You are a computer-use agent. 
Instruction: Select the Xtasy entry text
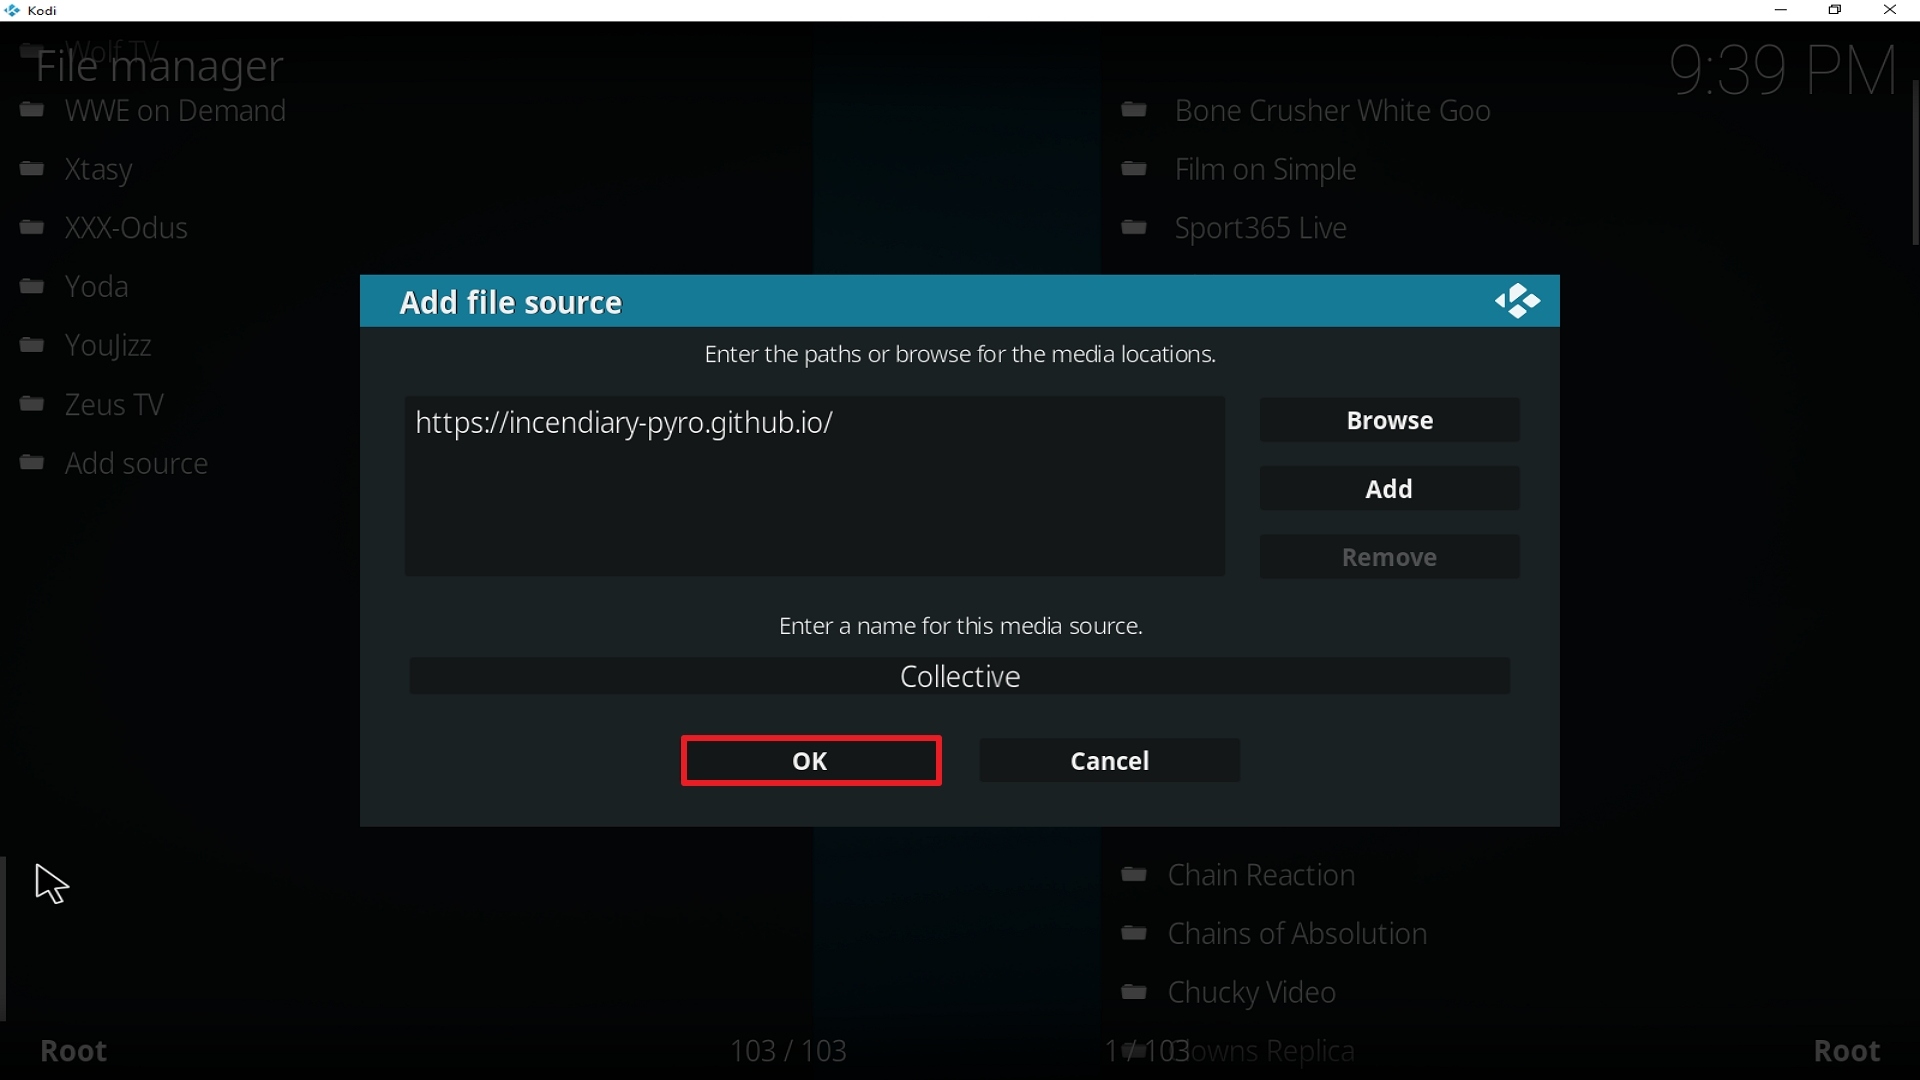pos(99,170)
